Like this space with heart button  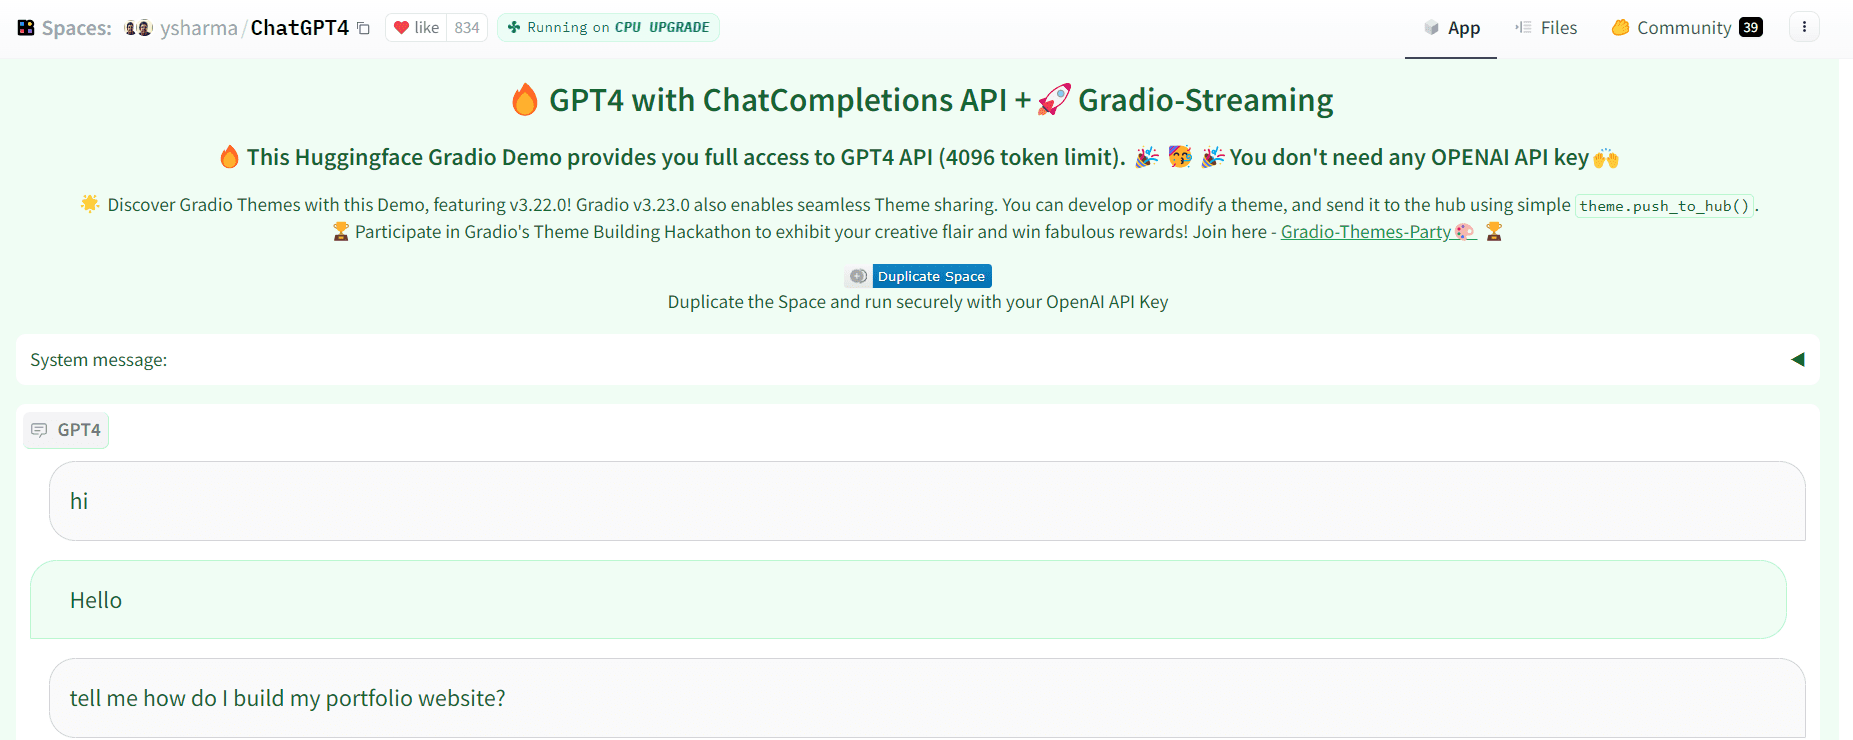click(416, 28)
